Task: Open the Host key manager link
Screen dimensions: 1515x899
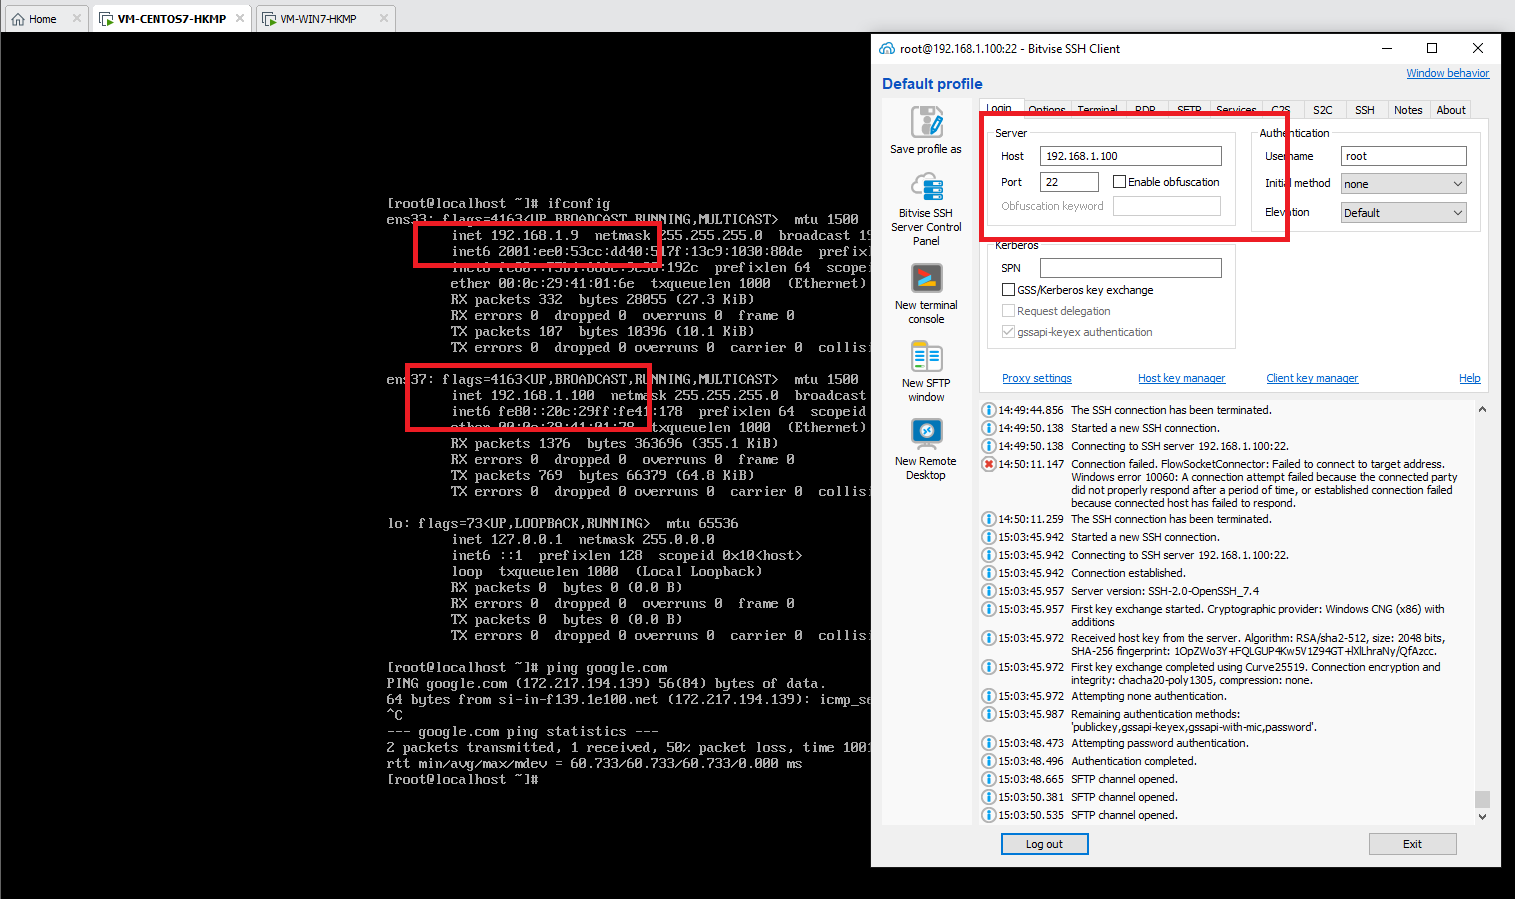Action: point(1181,378)
